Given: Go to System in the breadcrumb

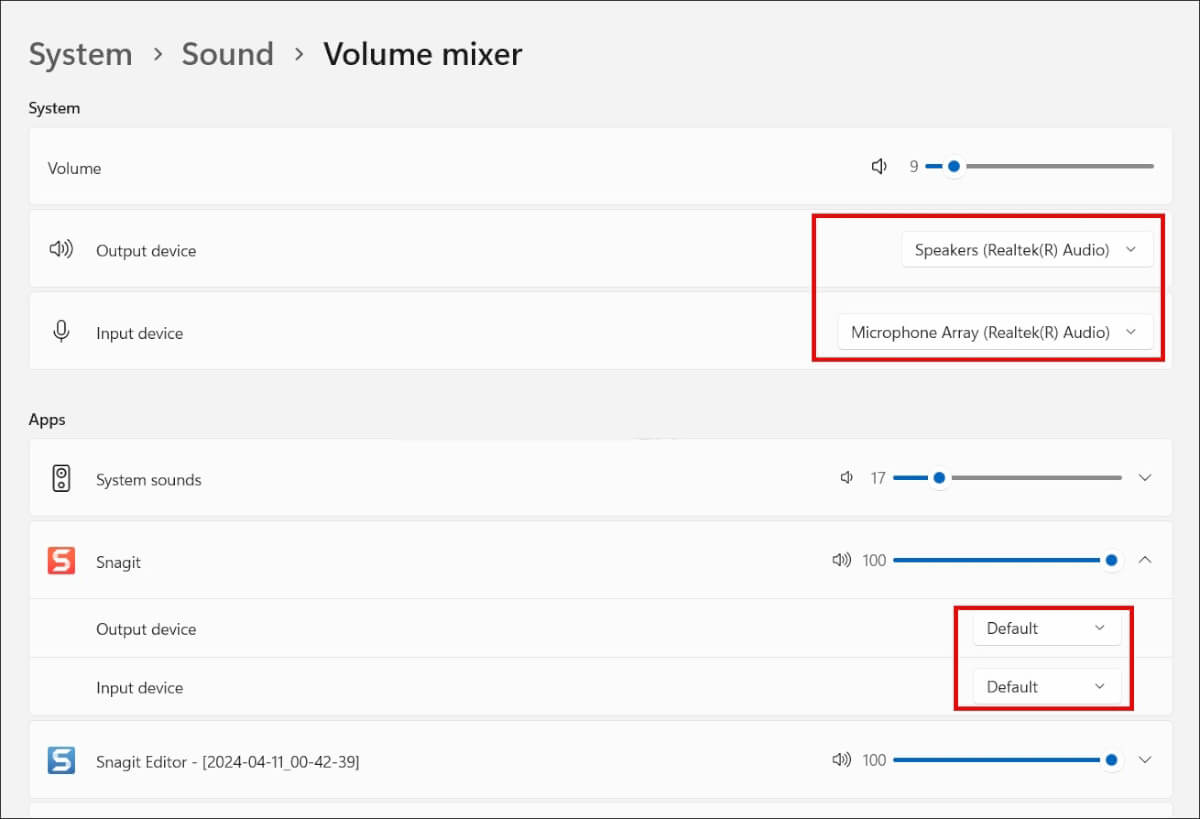Looking at the screenshot, I should (80, 54).
